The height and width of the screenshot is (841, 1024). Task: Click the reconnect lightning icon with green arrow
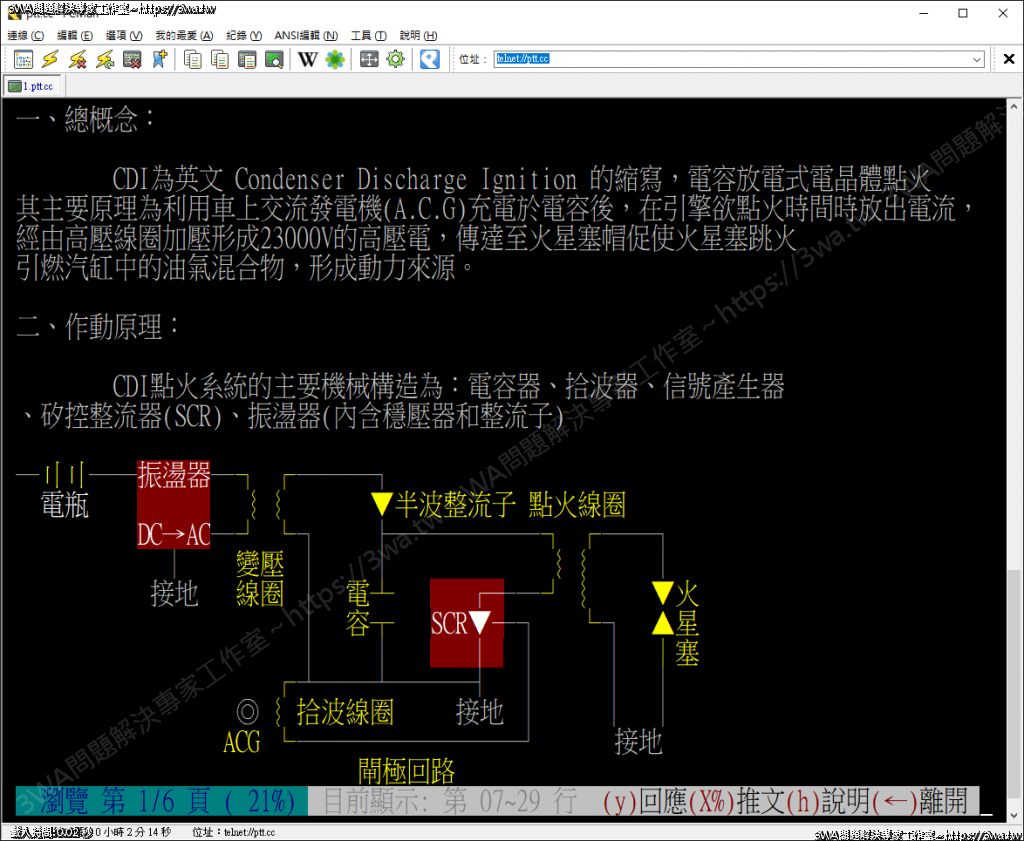tap(104, 60)
